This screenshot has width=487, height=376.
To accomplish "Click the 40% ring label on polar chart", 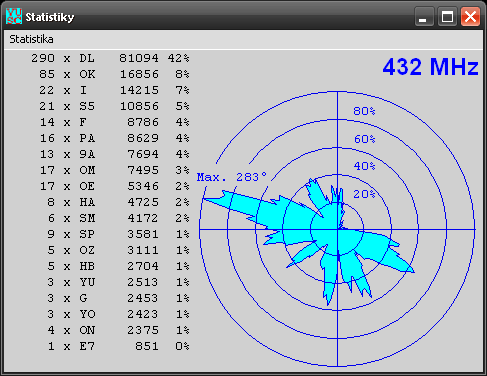I will (364, 166).
